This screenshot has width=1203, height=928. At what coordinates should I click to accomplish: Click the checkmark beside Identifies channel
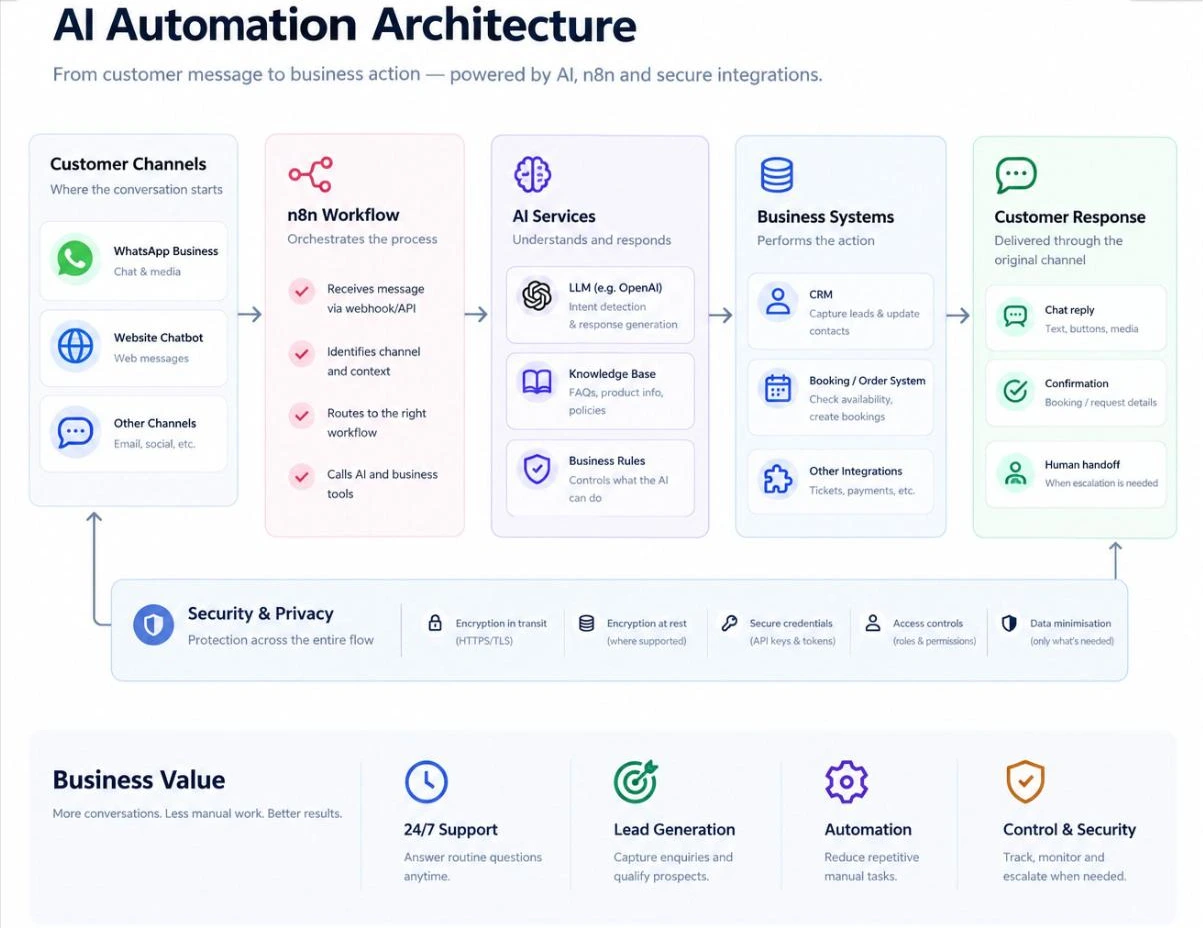(301, 353)
